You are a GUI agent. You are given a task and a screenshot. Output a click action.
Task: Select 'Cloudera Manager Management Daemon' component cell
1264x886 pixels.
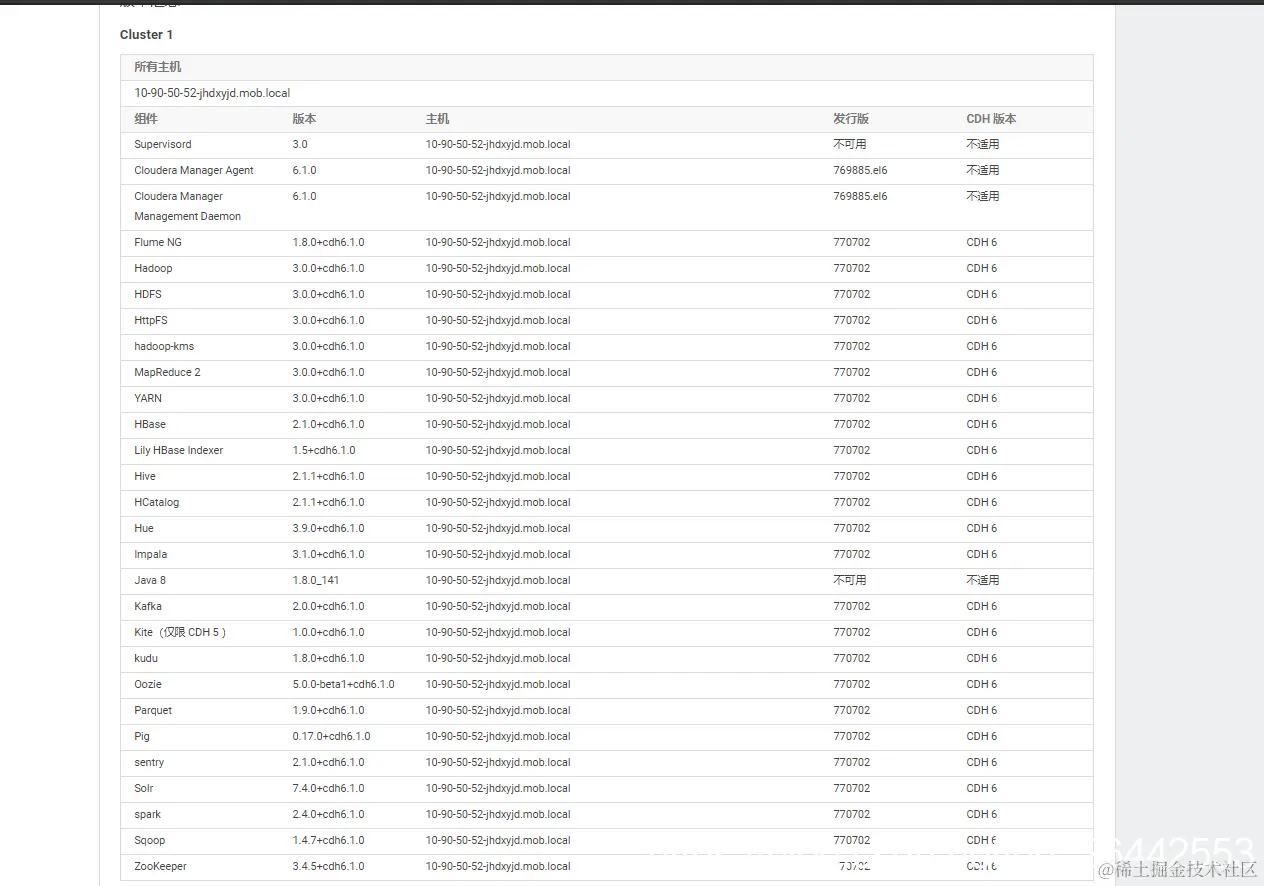[x=188, y=207]
